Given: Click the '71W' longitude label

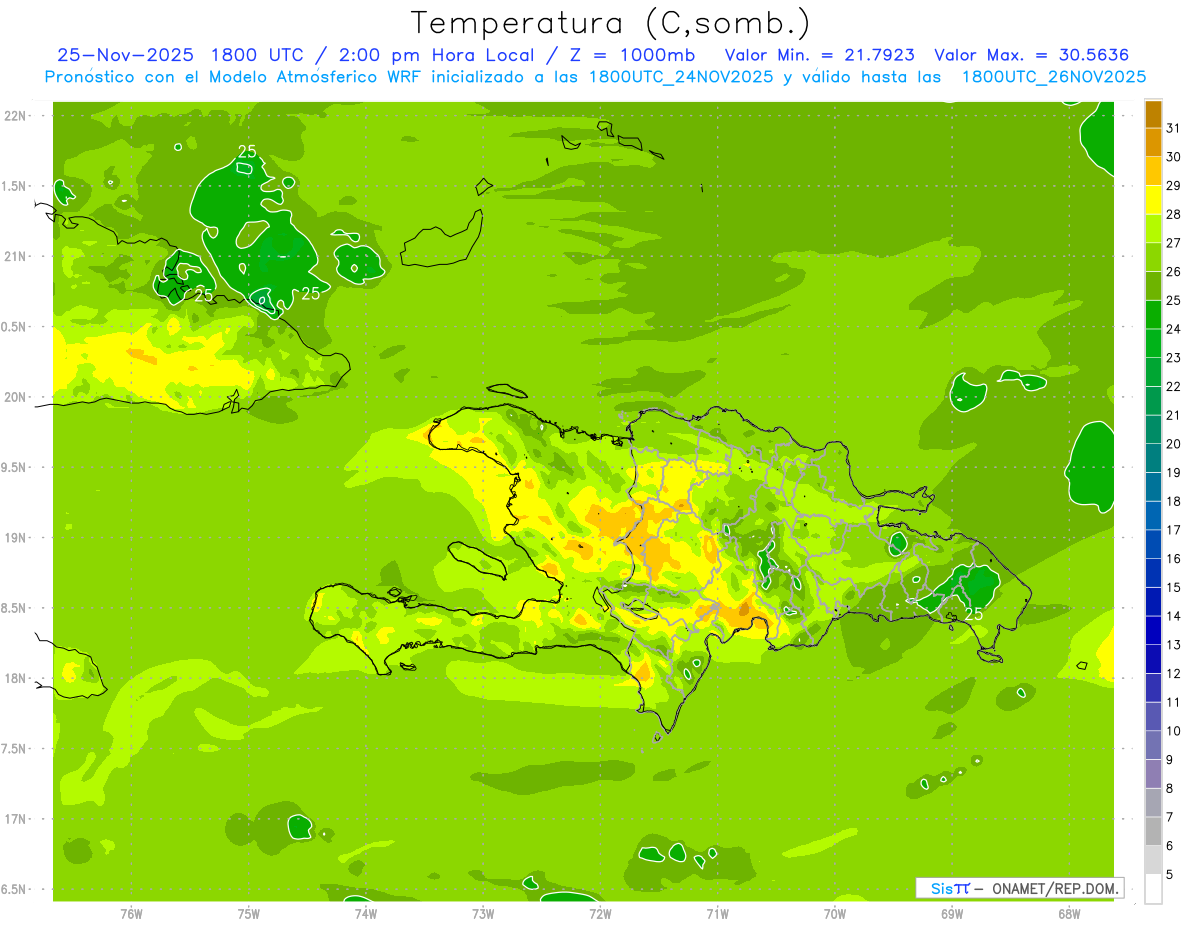Looking at the screenshot, I should (x=717, y=913).
